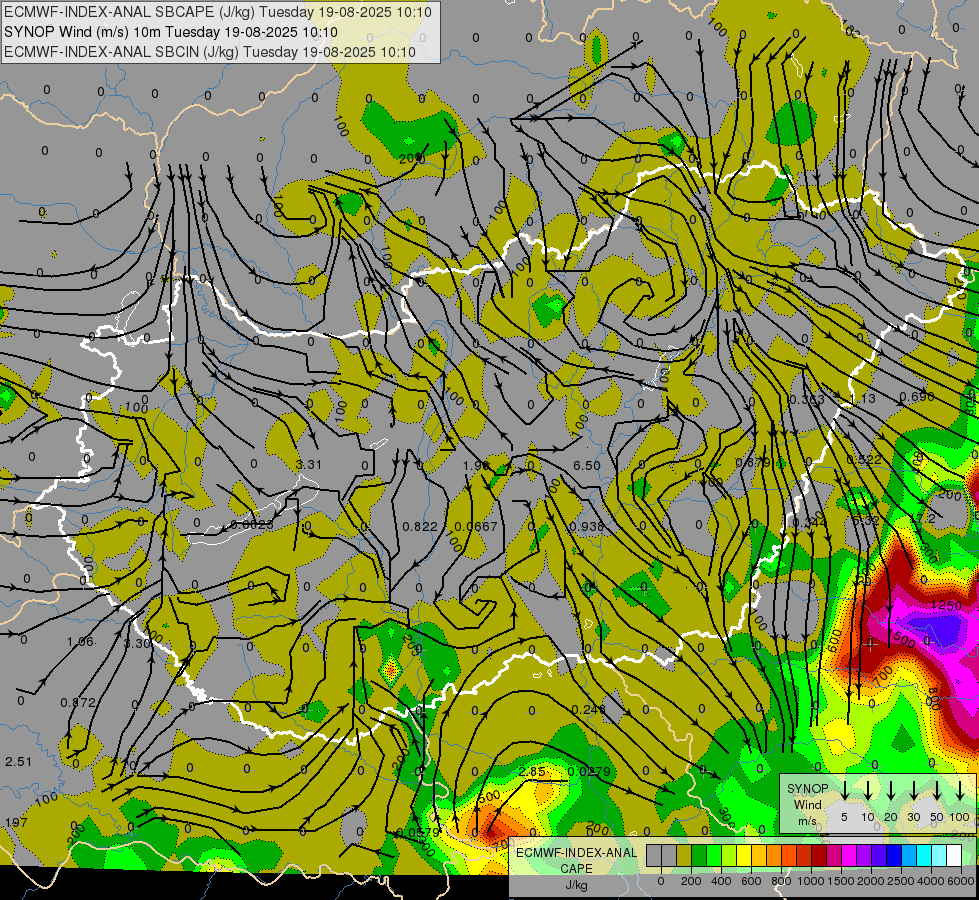Click the 0.690 value label on the map

(917, 397)
